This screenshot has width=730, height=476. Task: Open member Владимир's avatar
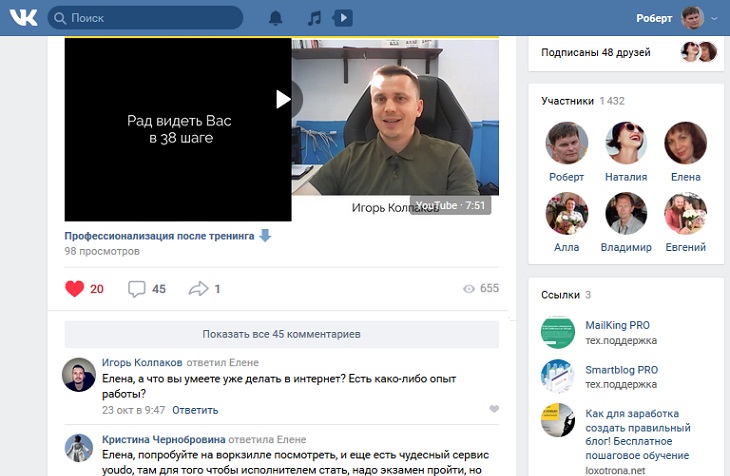[x=626, y=213]
